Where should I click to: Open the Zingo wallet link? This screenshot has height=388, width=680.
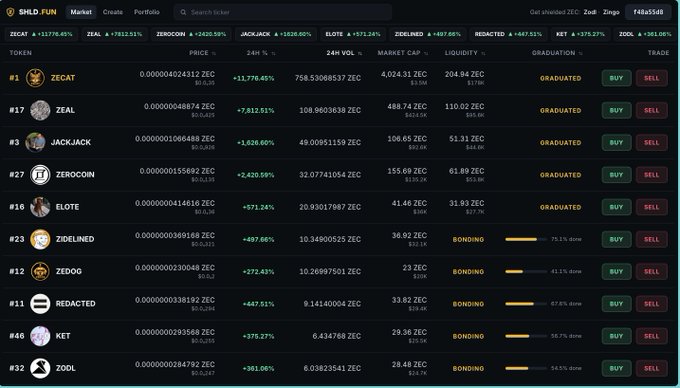pyautogui.click(x=611, y=12)
